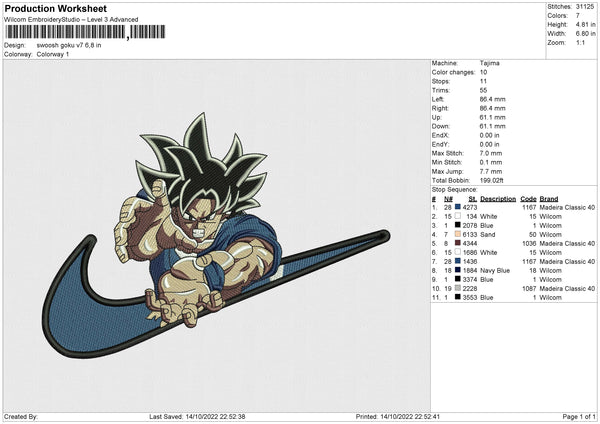
Task: Click the "Printed: 14/10/2022 22:52:41" footer
Action: 398,416
